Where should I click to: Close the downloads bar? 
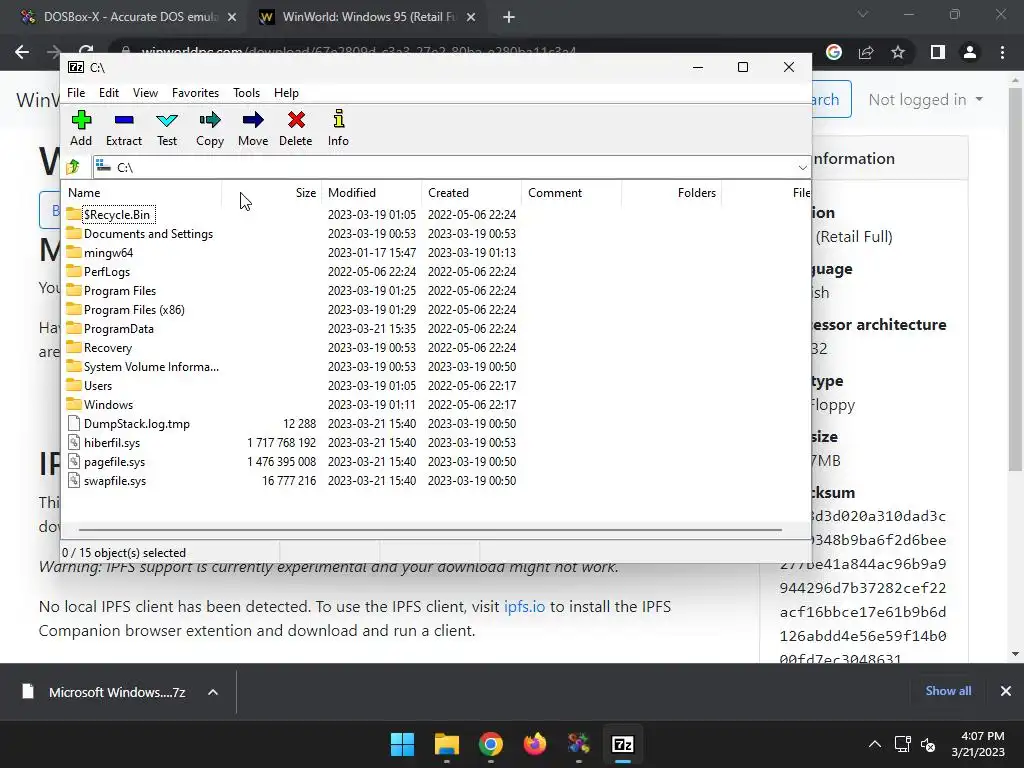pos(1006,691)
